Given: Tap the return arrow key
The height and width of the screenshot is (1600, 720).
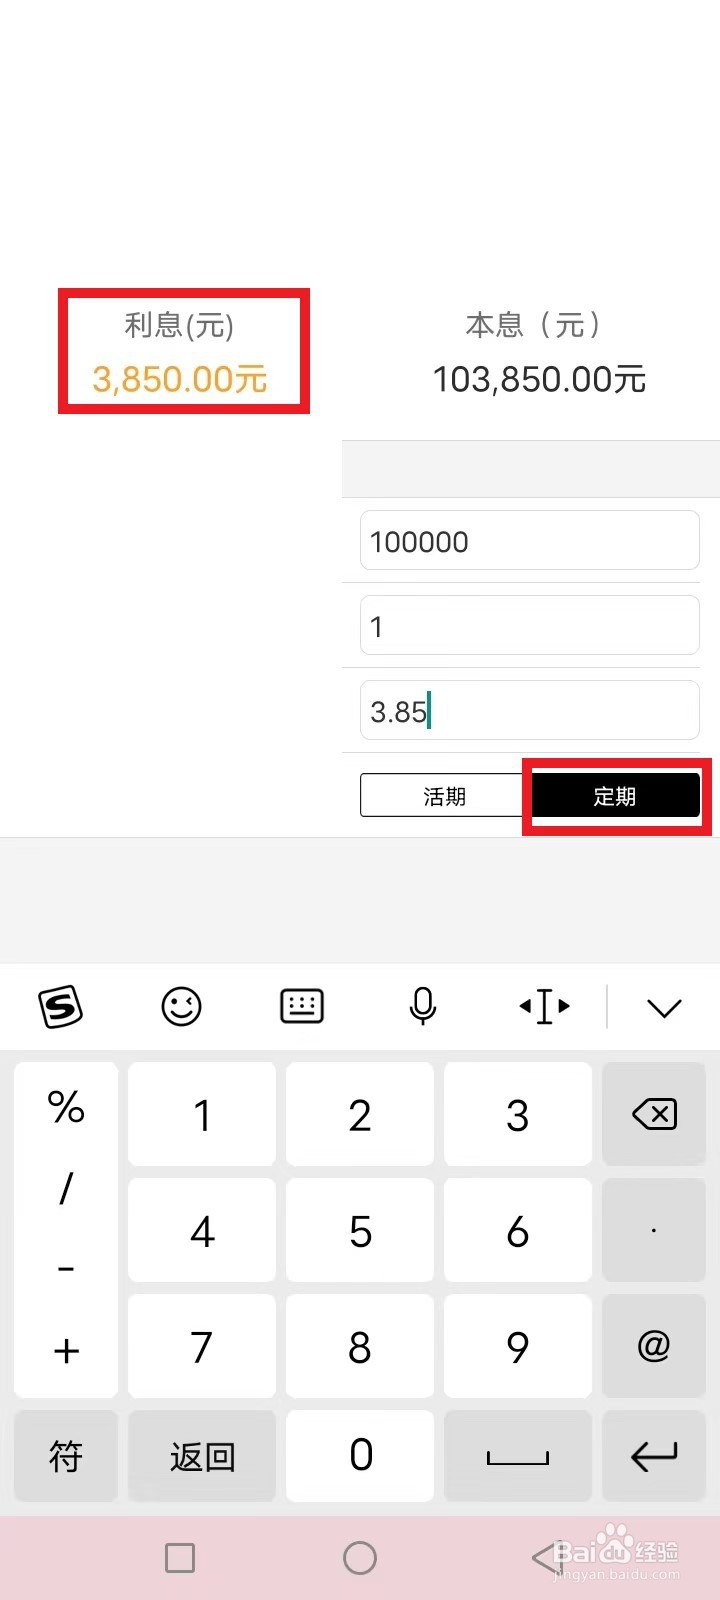Looking at the screenshot, I should tap(654, 1456).
